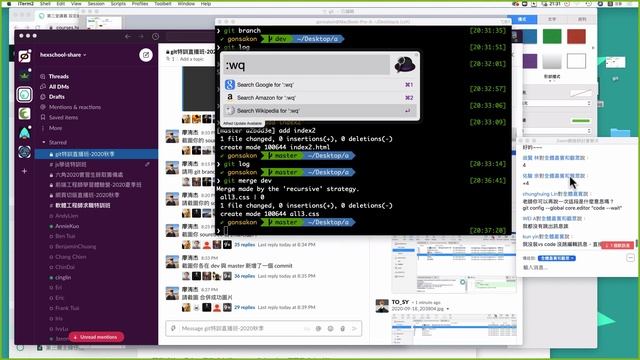Open All DMs in Slack sidebar

[x=59, y=87]
